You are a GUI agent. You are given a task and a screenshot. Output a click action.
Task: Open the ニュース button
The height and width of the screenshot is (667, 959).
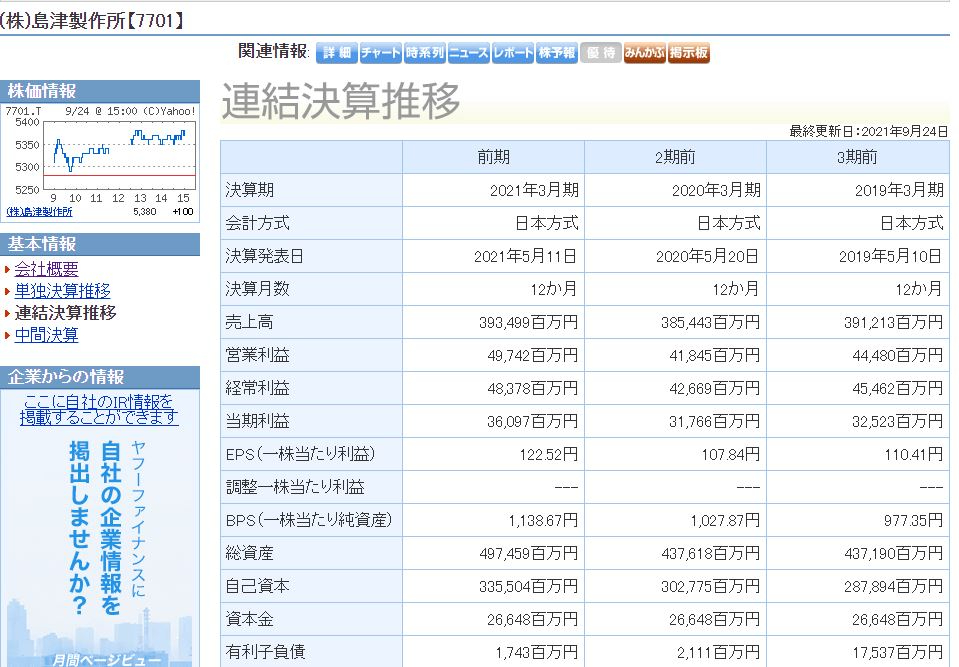(468, 53)
